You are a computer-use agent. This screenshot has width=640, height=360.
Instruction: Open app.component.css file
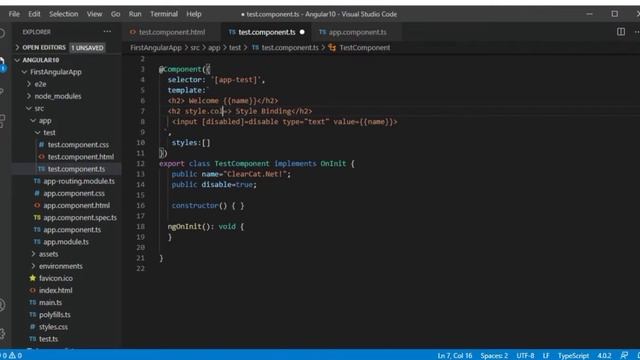point(74,193)
